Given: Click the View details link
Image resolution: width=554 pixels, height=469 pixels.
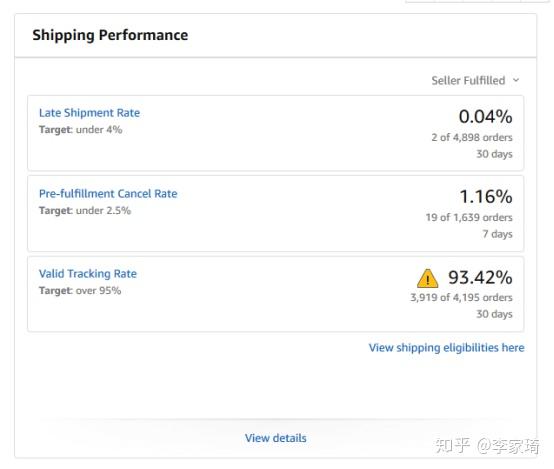Looking at the screenshot, I should [276, 438].
